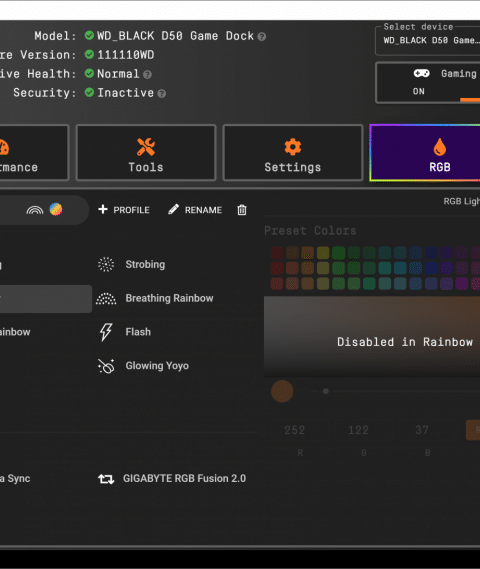Open the Select device dropdown

click(x=428, y=40)
